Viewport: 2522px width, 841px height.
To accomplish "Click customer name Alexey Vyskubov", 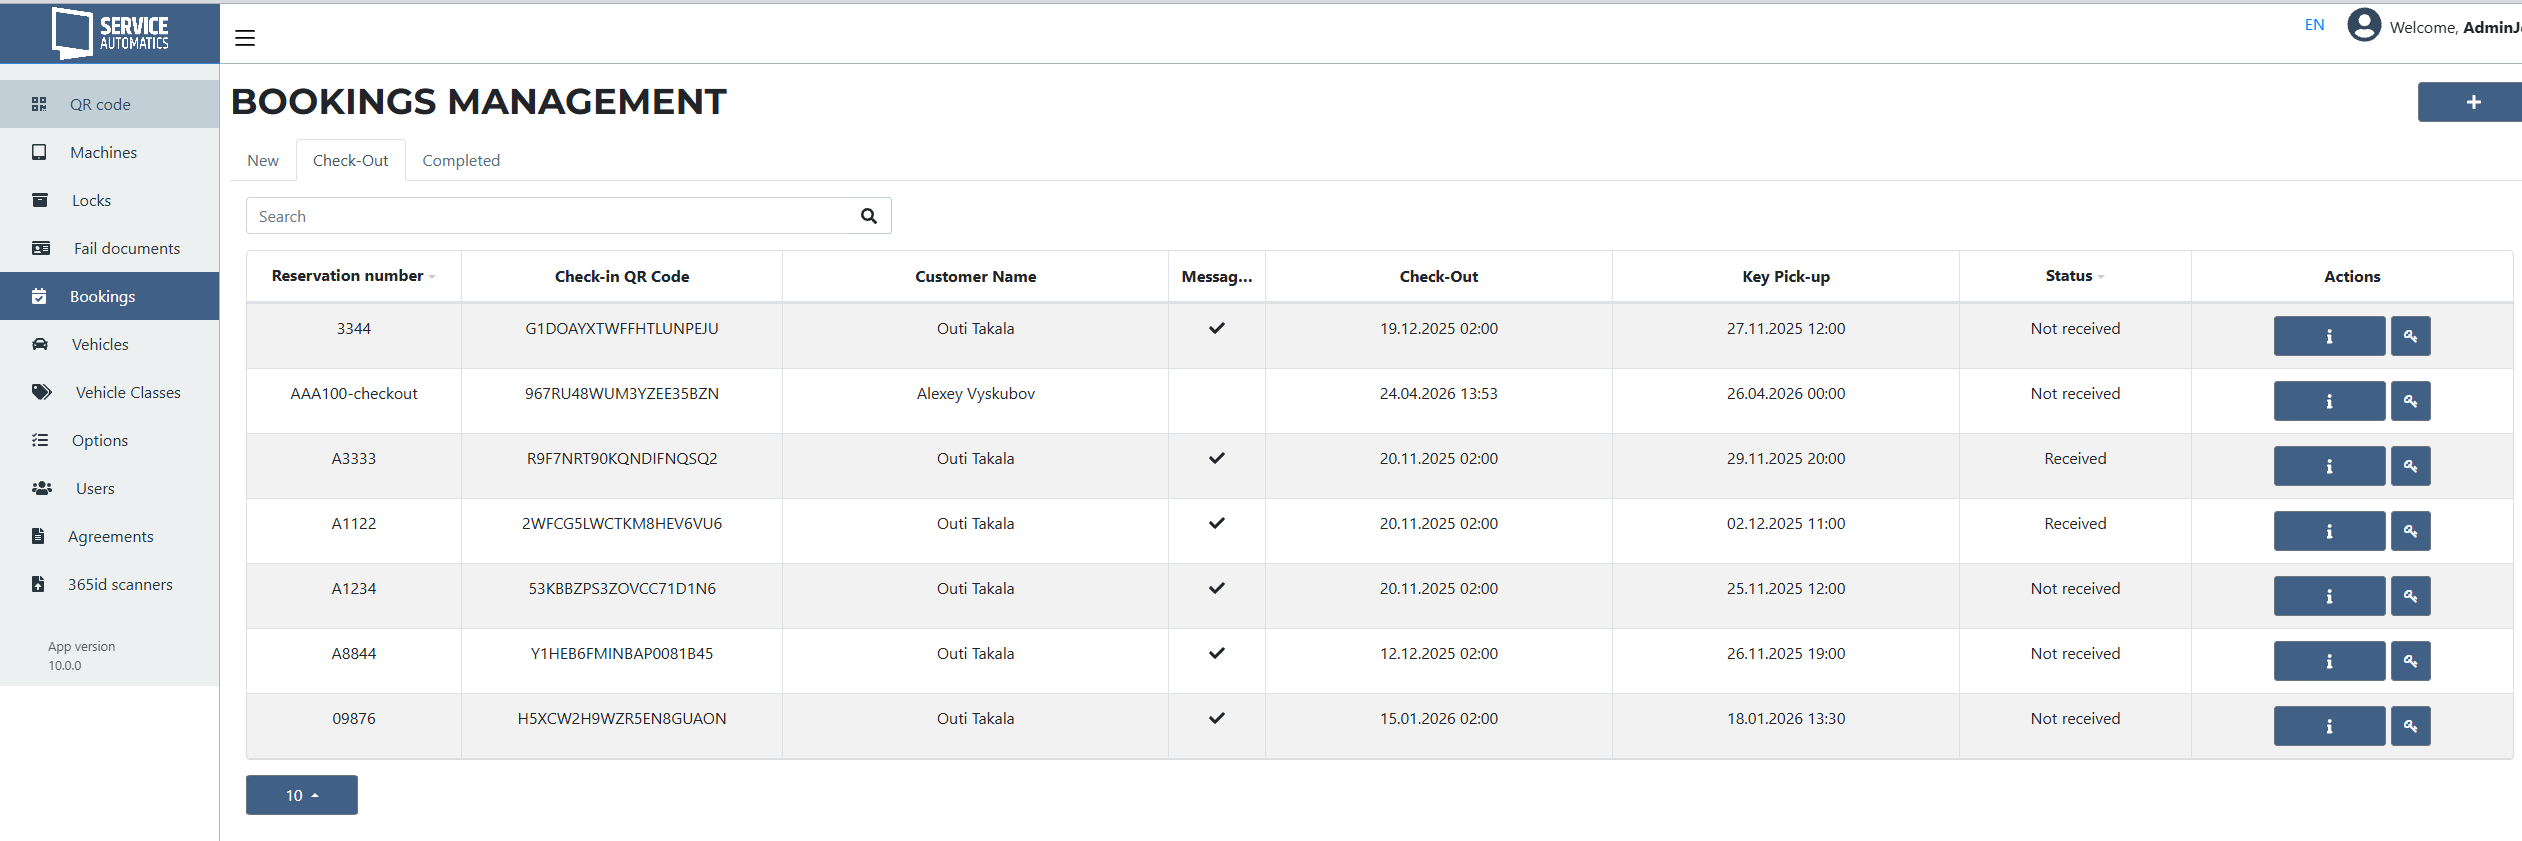I will (976, 394).
